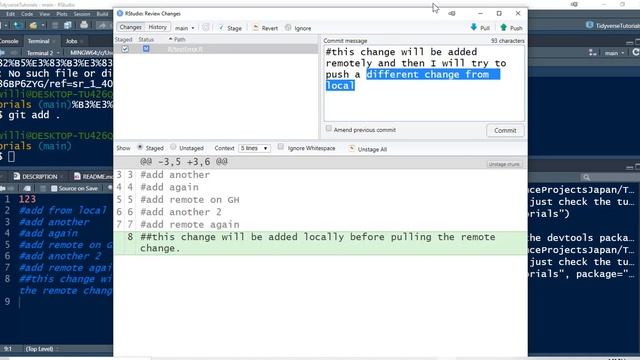Image resolution: width=640 pixels, height=360 pixels.
Task: Click the go-to-file arrow icon in the RStudio toolbar
Action: [x=101, y=25]
